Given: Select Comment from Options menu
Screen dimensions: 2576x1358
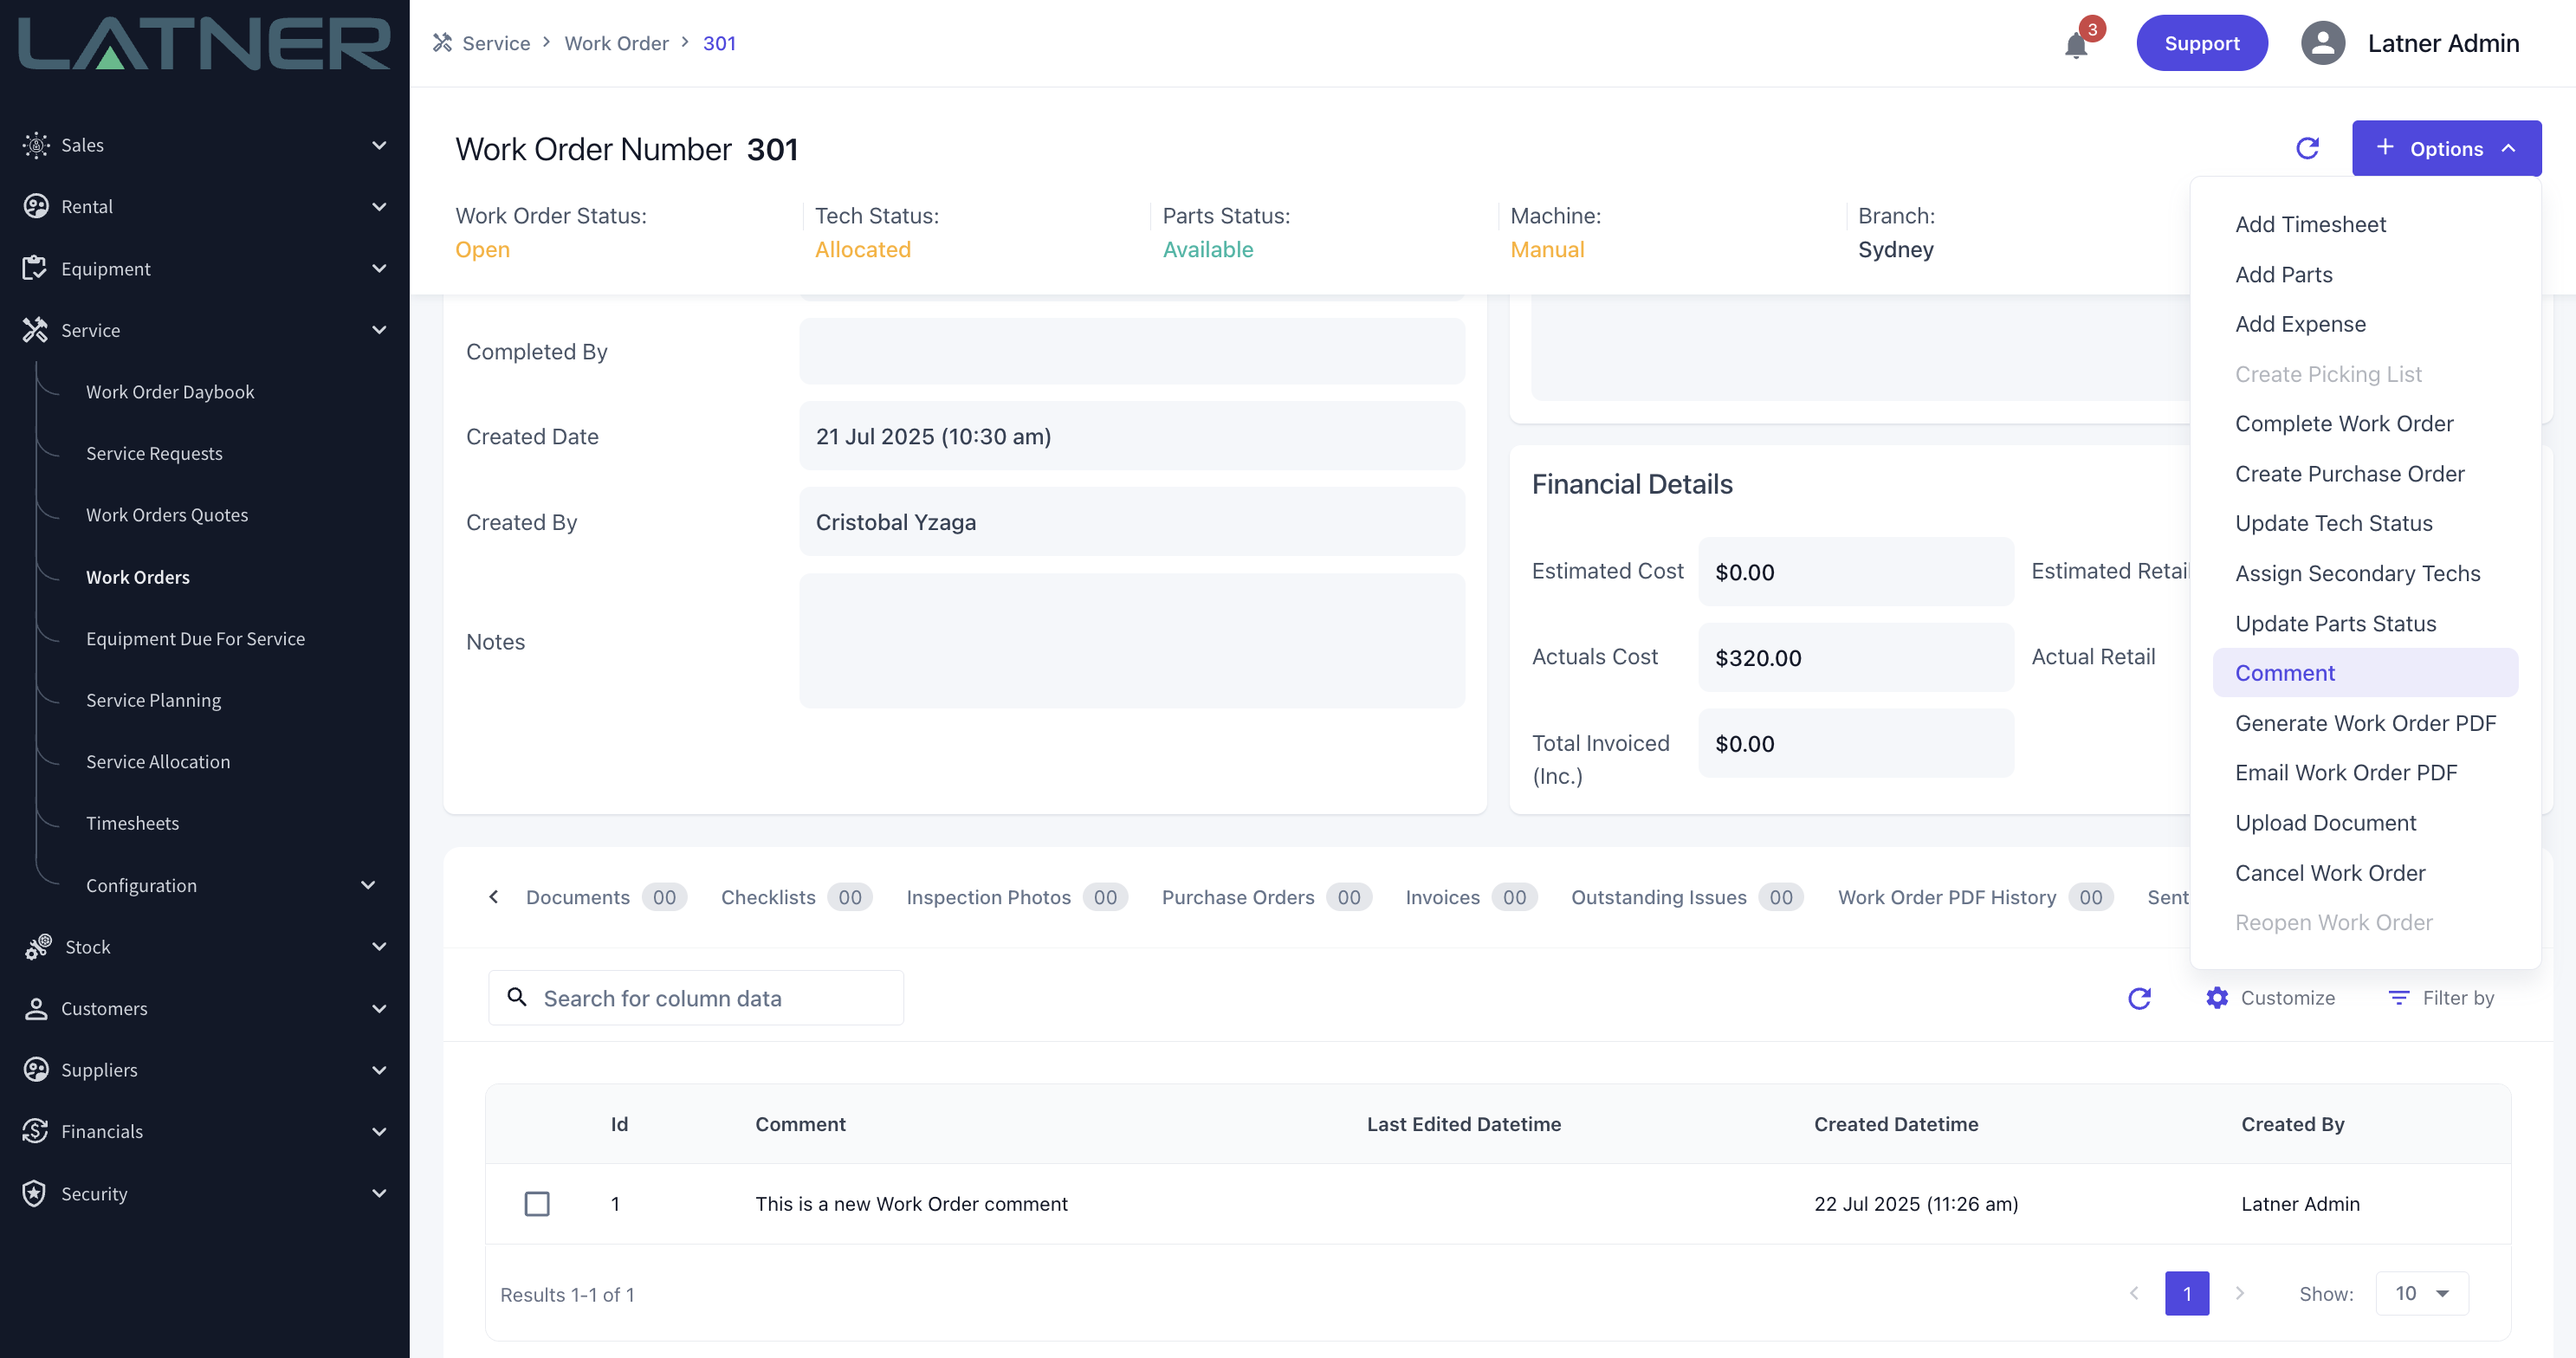Looking at the screenshot, I should [x=2285, y=673].
